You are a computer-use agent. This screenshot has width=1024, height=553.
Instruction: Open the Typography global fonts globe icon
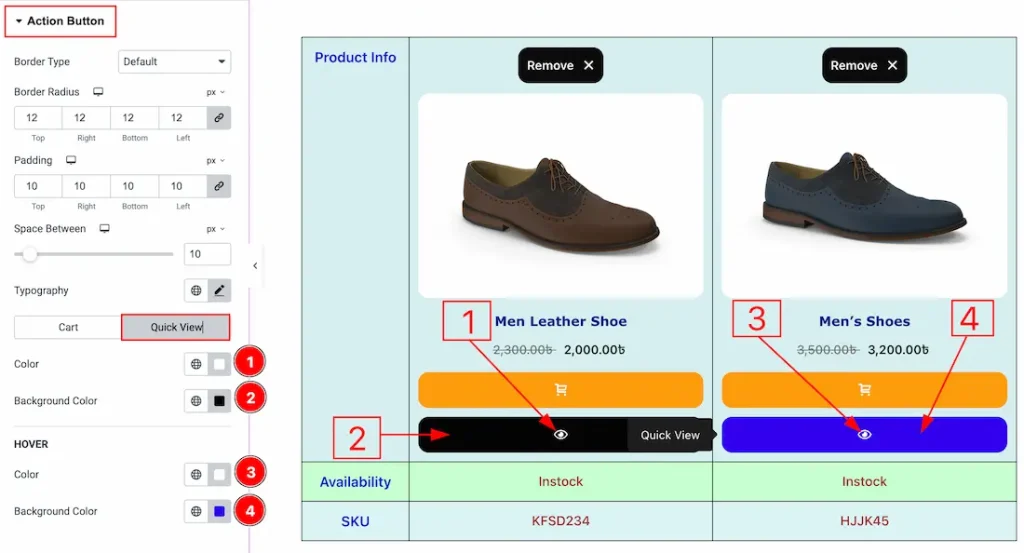196,291
